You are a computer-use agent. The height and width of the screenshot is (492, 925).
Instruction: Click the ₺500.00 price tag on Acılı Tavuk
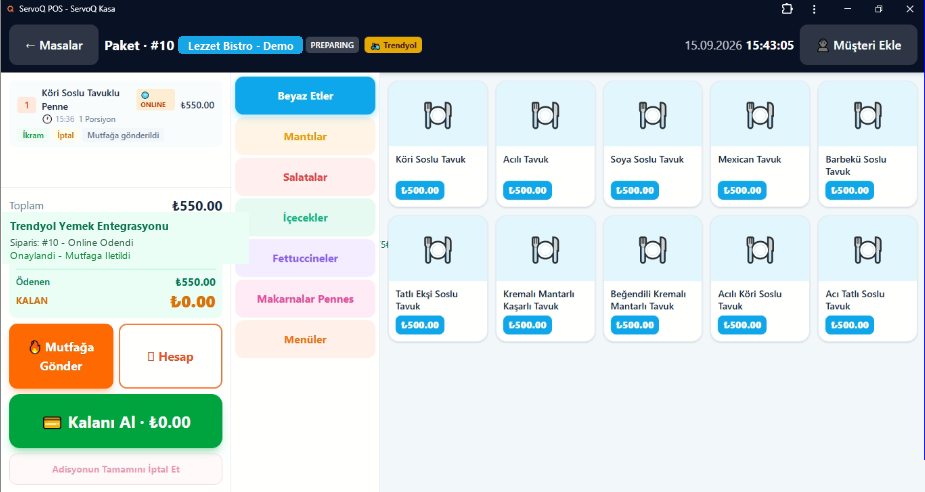click(x=527, y=191)
